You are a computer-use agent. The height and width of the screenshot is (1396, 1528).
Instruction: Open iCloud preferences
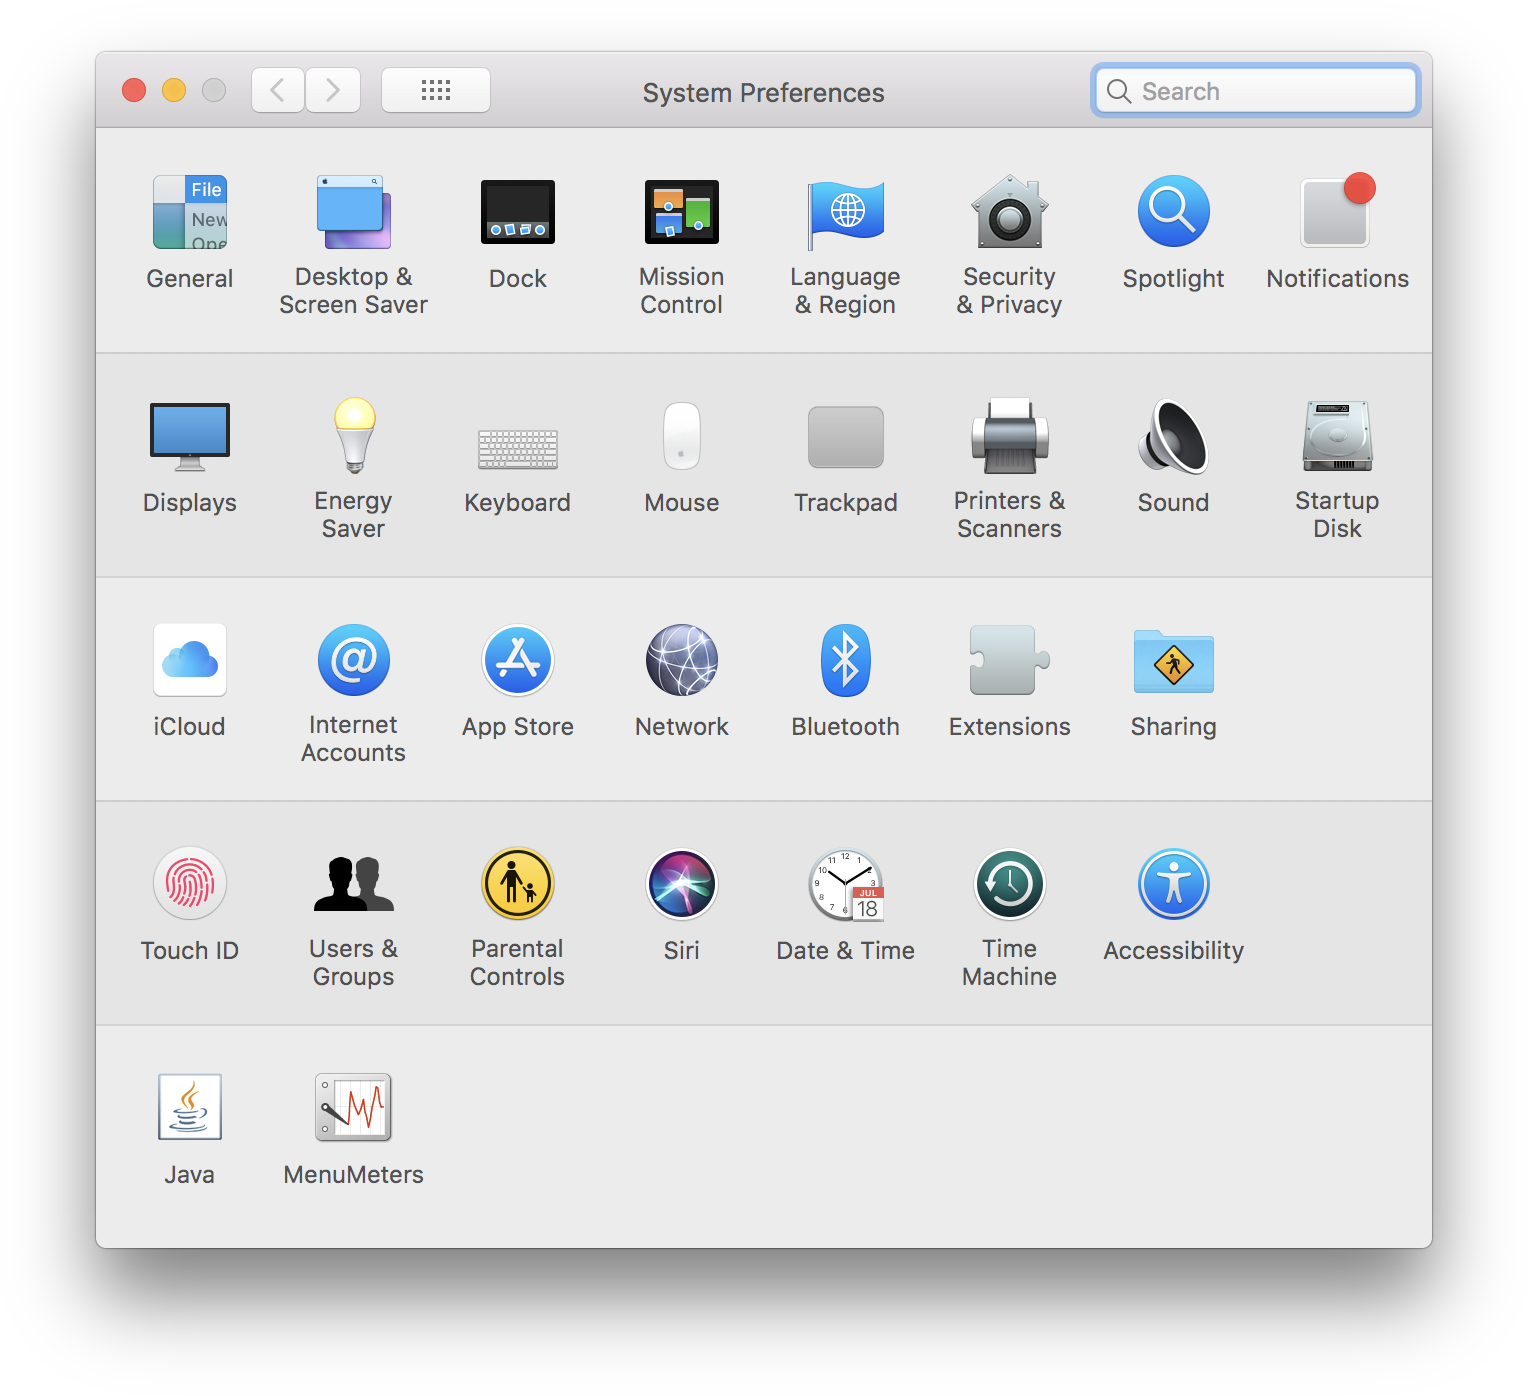[x=190, y=660]
